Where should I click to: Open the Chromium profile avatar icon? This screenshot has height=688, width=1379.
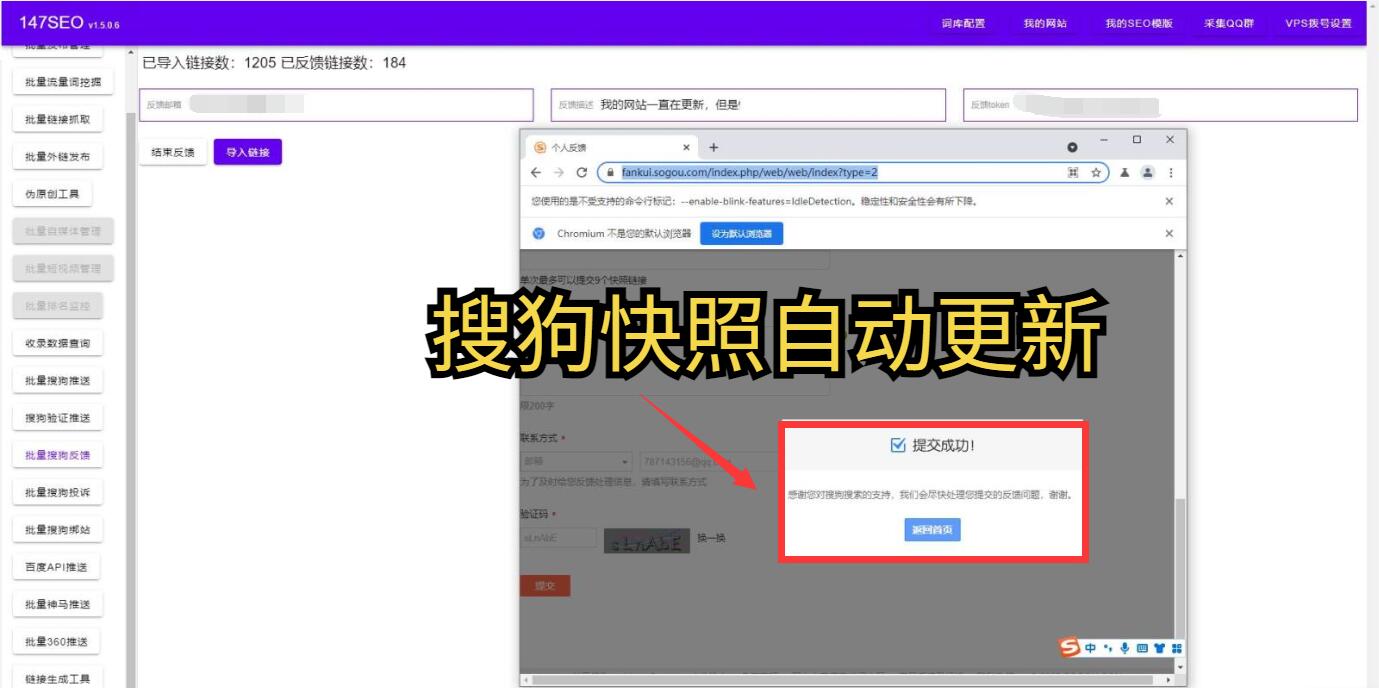coord(1147,172)
